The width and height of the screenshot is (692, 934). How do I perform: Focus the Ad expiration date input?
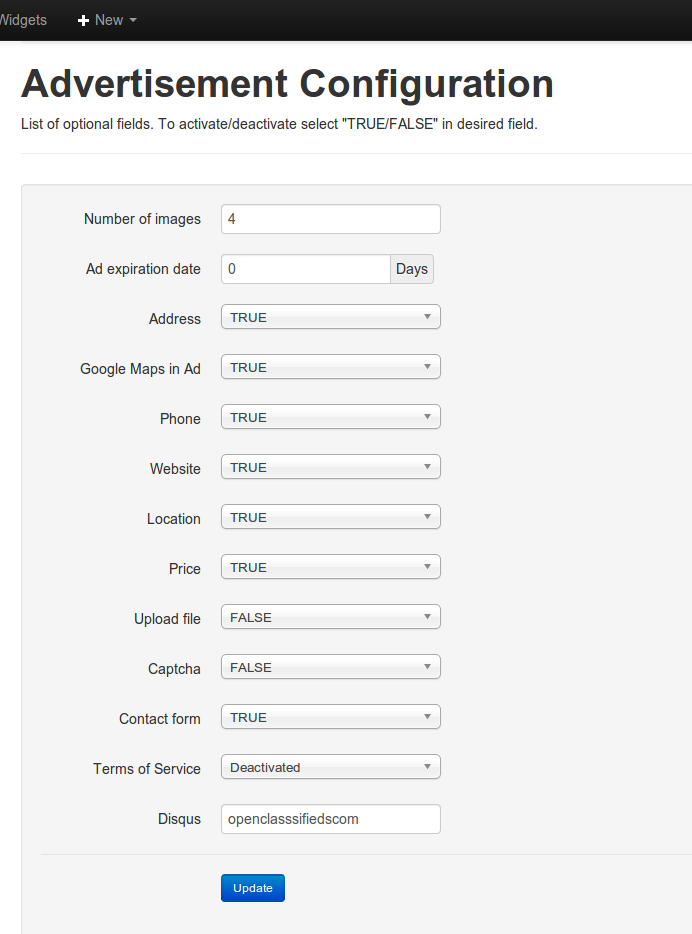click(305, 269)
